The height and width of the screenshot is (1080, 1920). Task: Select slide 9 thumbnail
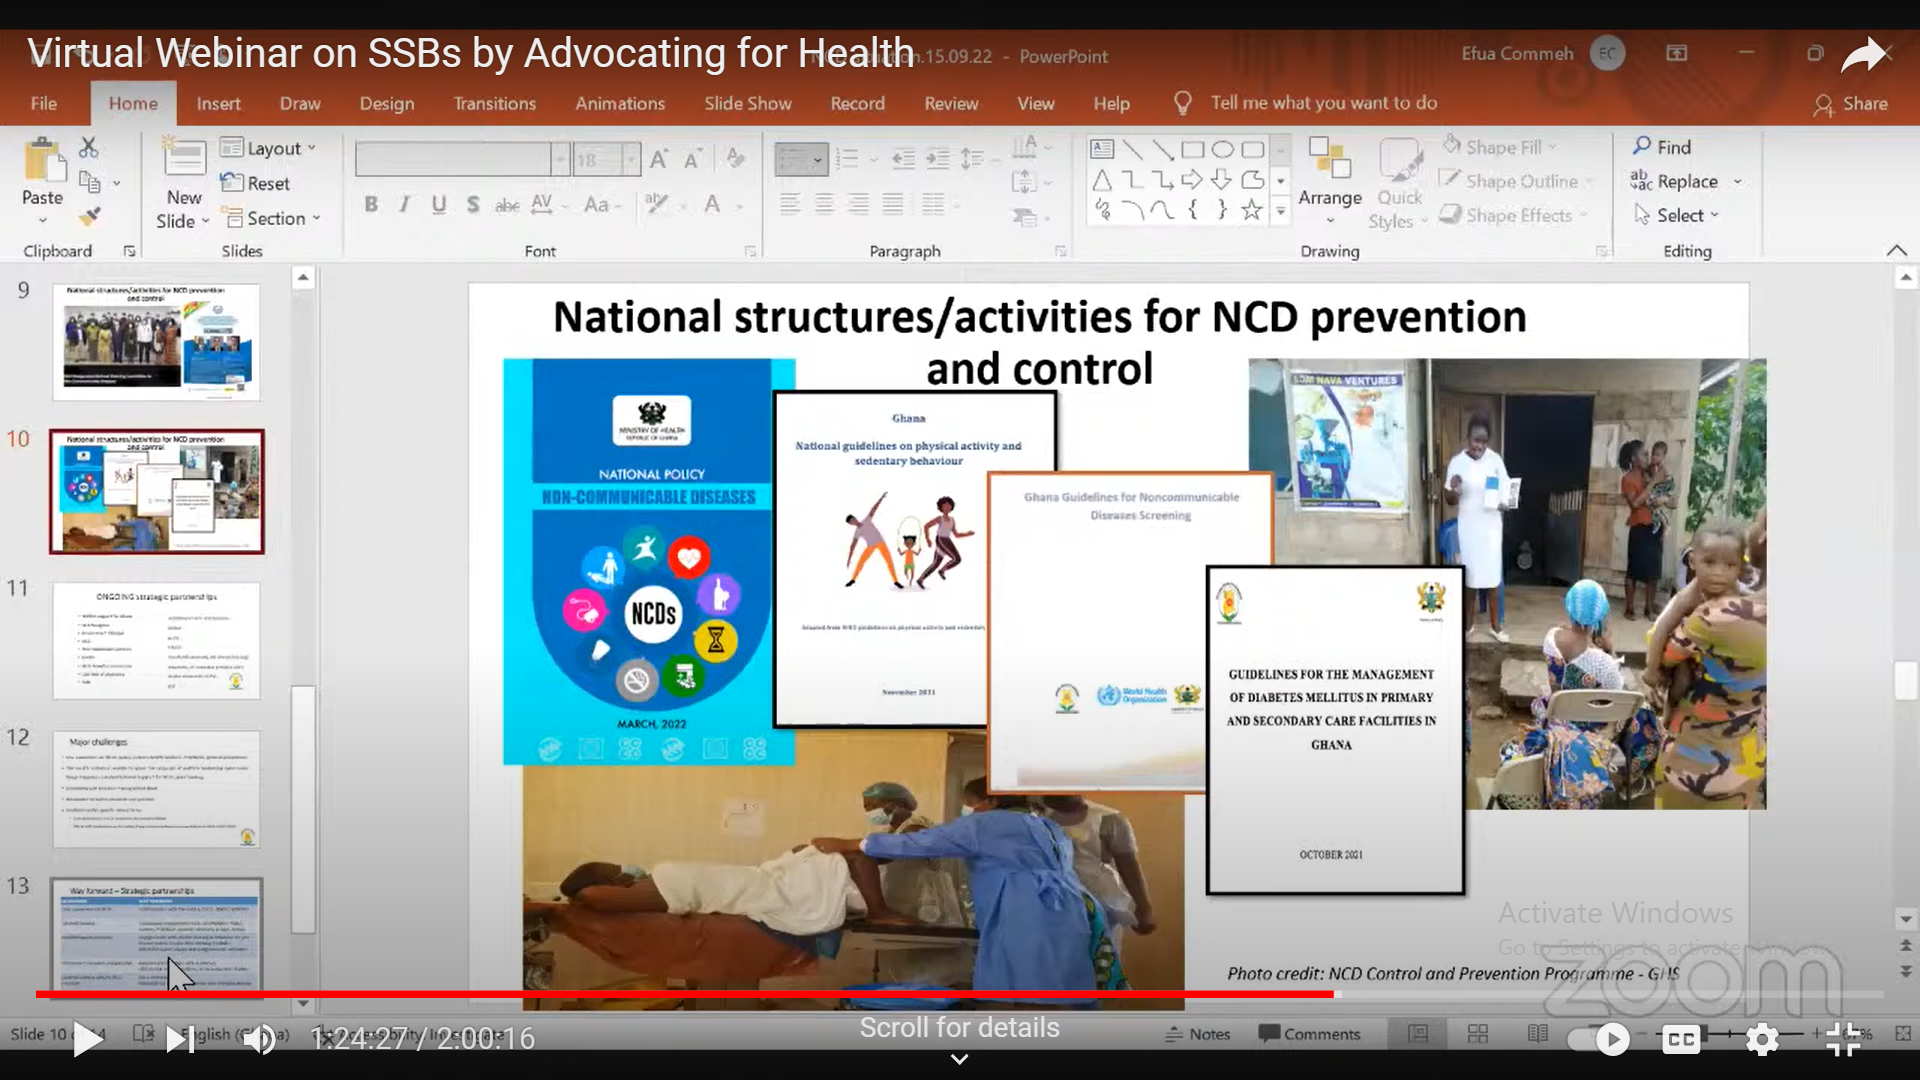point(157,342)
